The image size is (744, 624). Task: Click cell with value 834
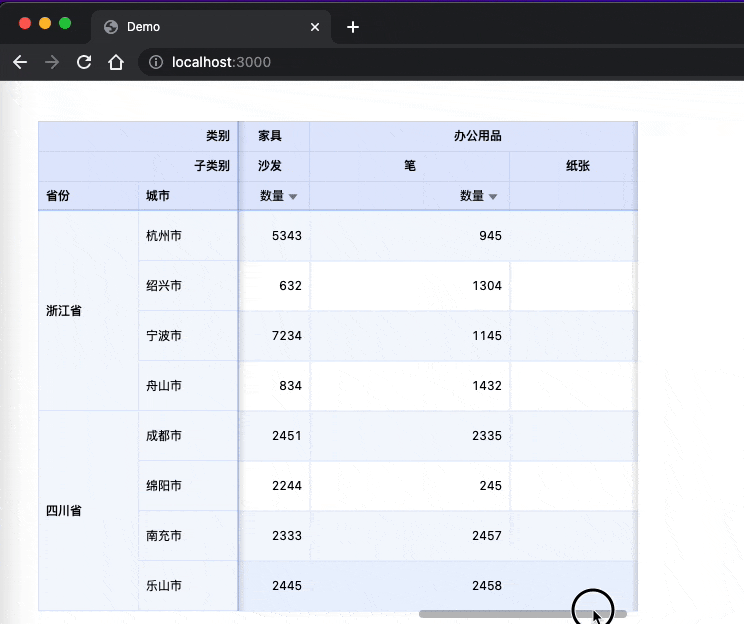[x=274, y=386]
